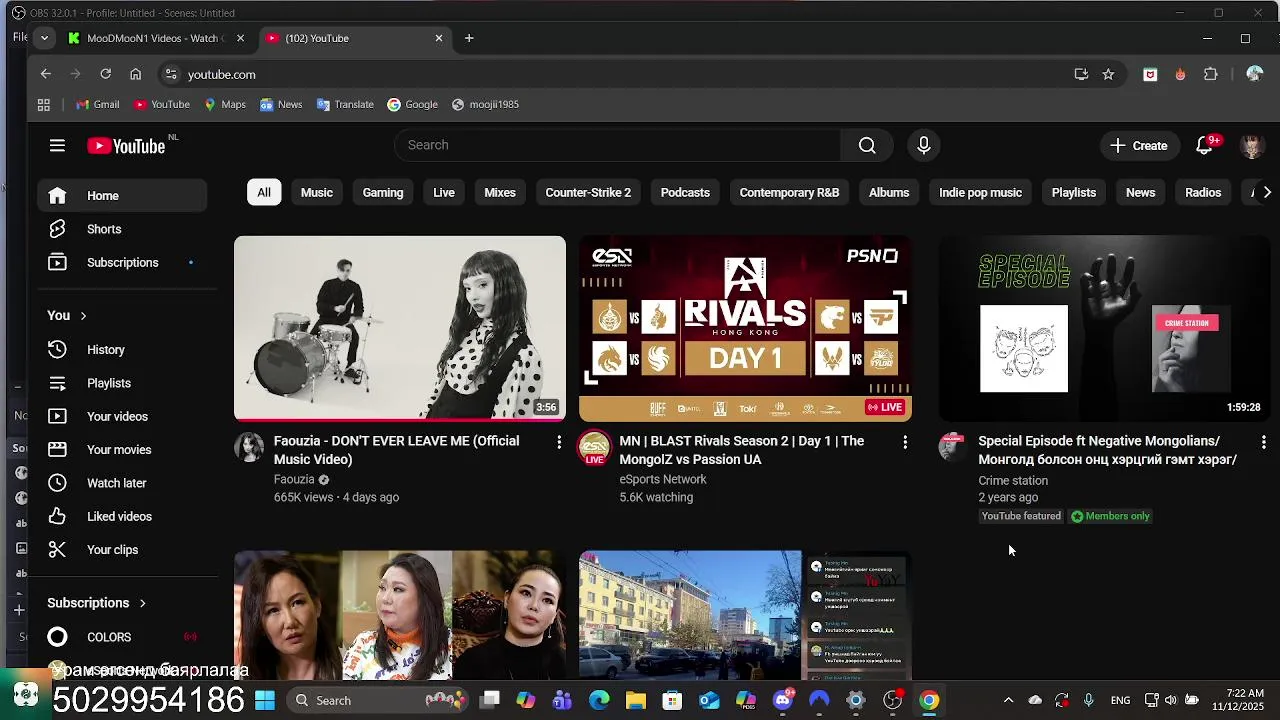Start voice search with the microphone
Image resolution: width=1280 pixels, height=720 pixels.
924,145
